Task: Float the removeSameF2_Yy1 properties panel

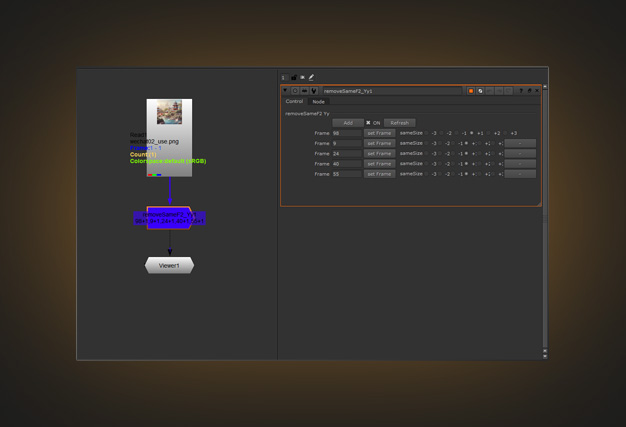Action: (x=529, y=91)
